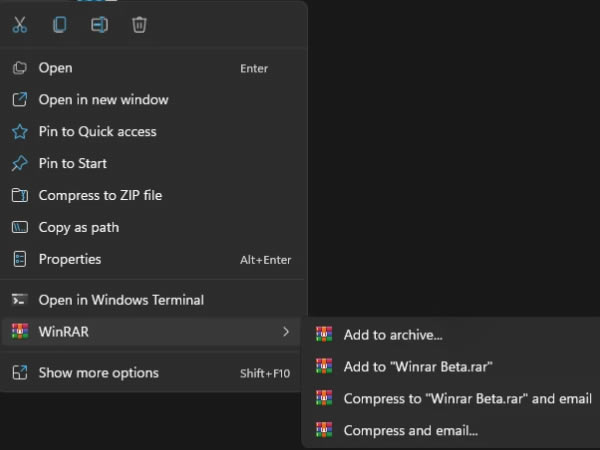Click the WinRAR icon beside Add to "Winrar Beta.rar"
Screen dimensions: 600x450
tap(324, 366)
